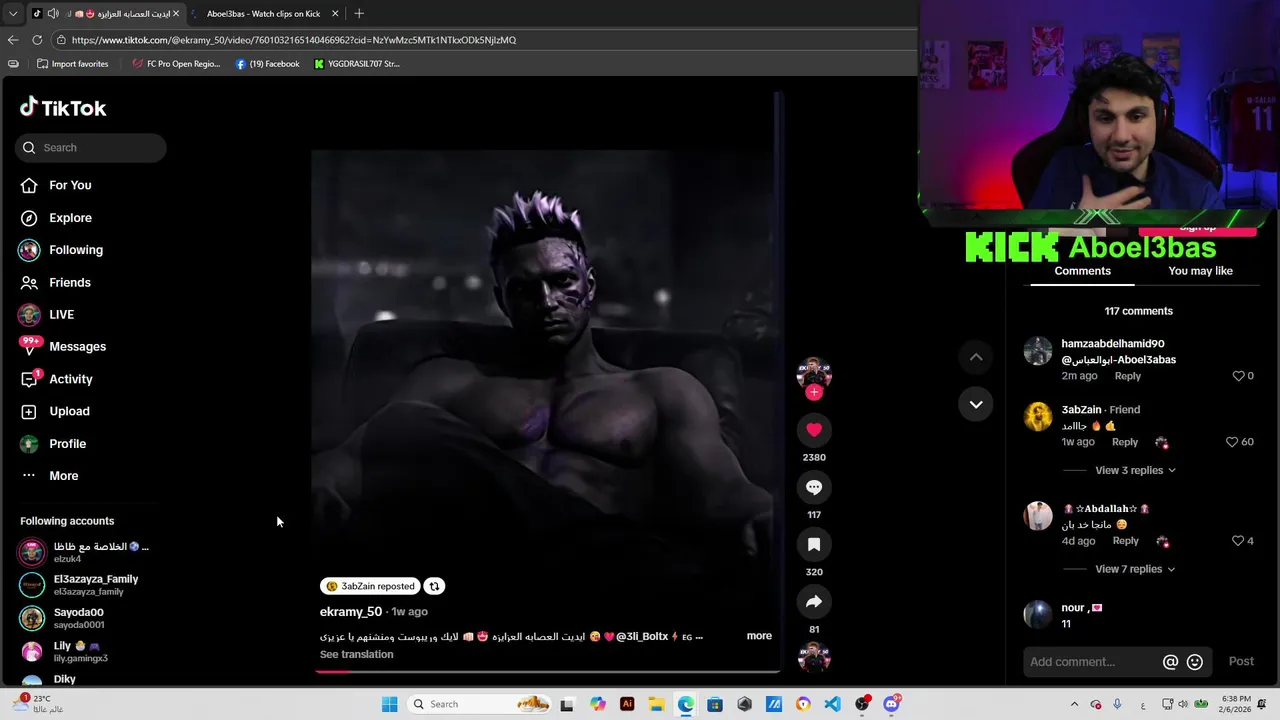Open Messages inbox
This screenshot has height=720, width=1280.
pyautogui.click(x=63, y=347)
